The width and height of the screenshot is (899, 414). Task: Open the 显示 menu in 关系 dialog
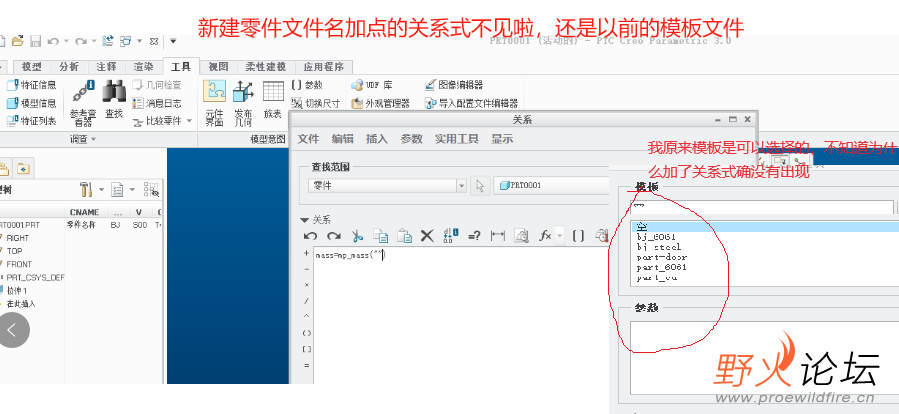[x=502, y=139]
